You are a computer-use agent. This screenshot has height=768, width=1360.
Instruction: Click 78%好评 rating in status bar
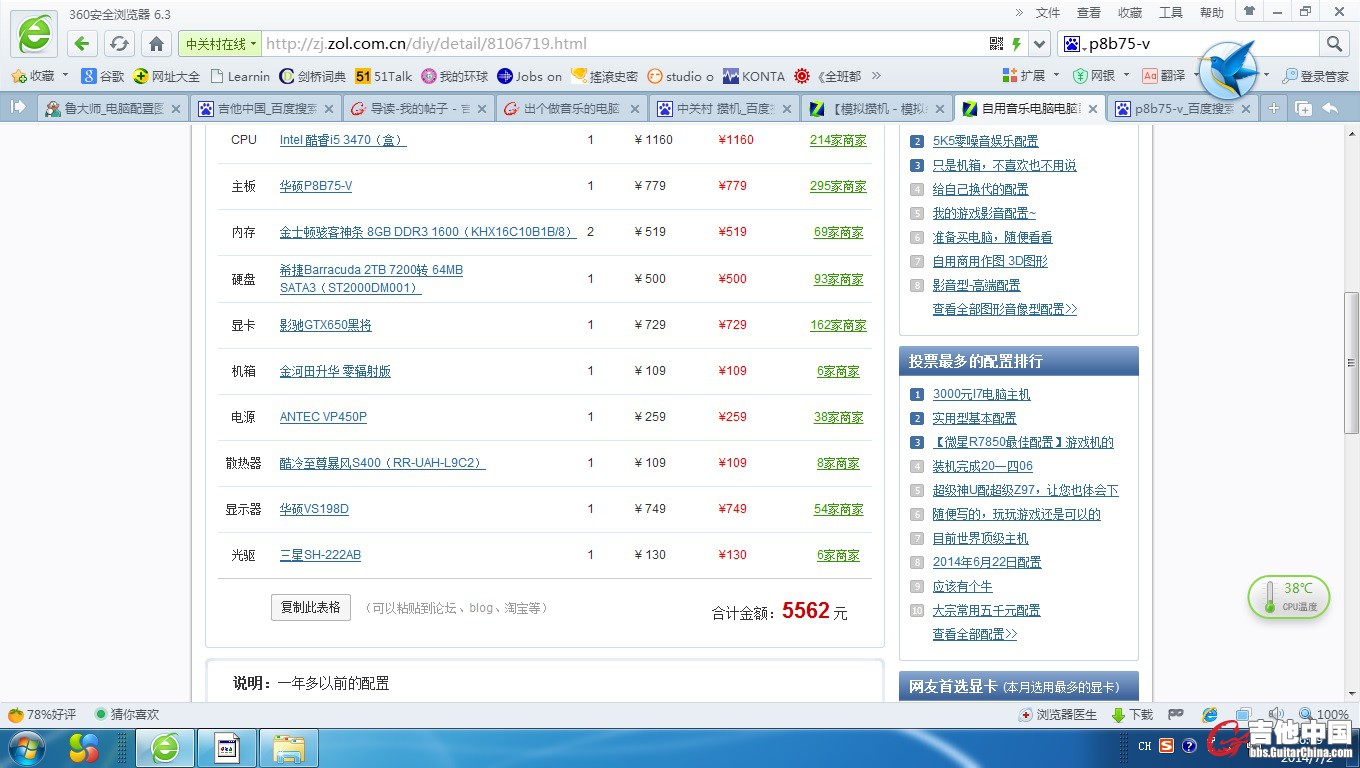click(42, 715)
